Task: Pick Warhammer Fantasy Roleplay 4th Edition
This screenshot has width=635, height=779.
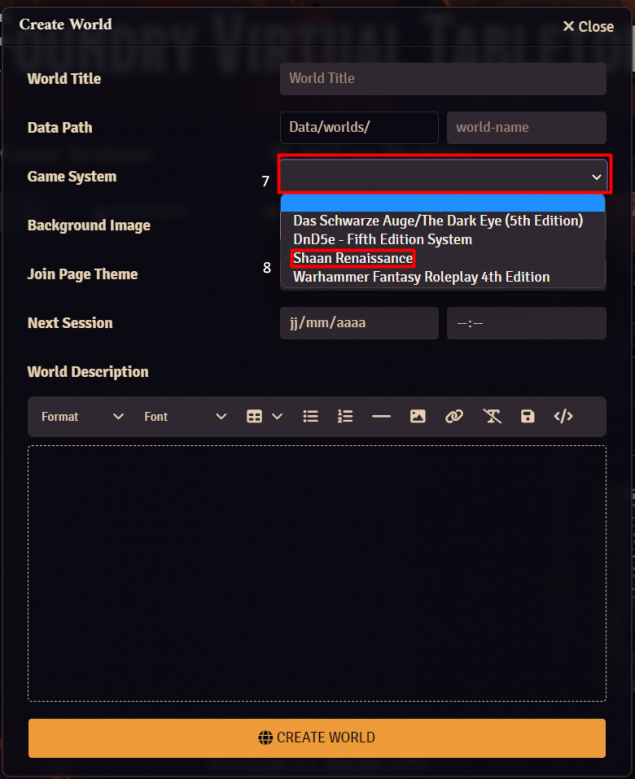Action: (421, 277)
